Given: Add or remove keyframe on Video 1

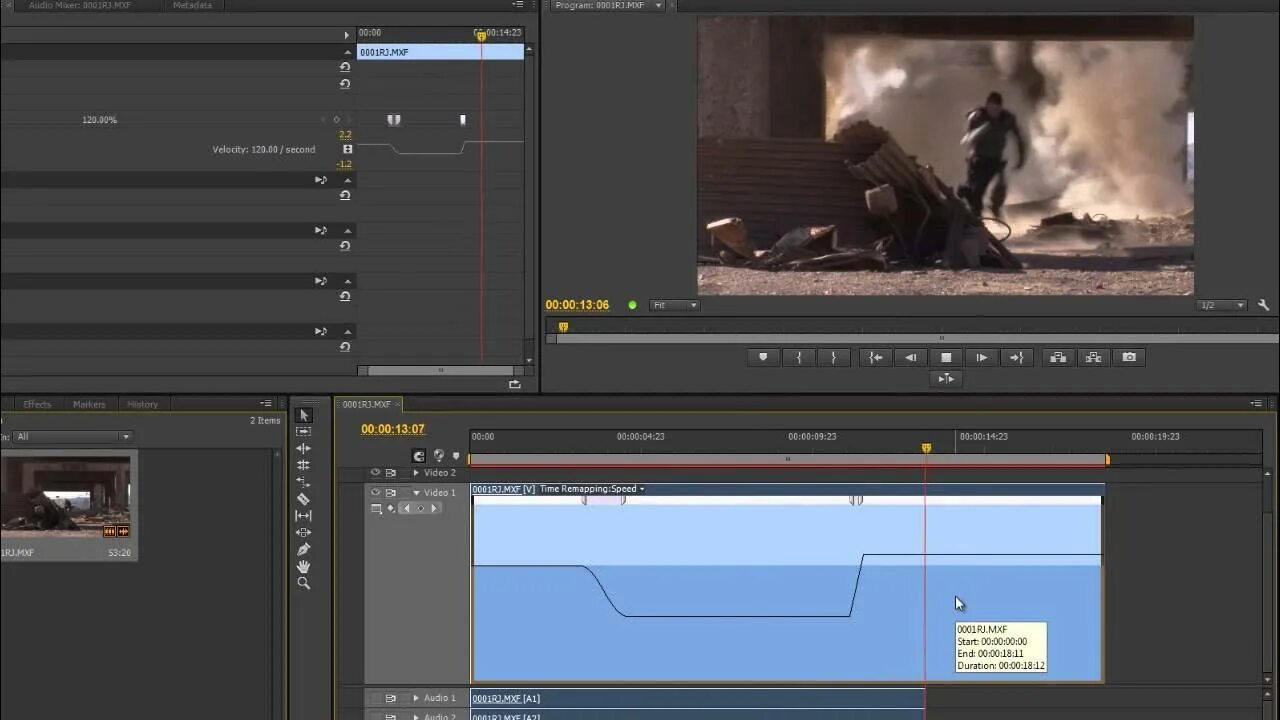Looking at the screenshot, I should pyautogui.click(x=420, y=508).
